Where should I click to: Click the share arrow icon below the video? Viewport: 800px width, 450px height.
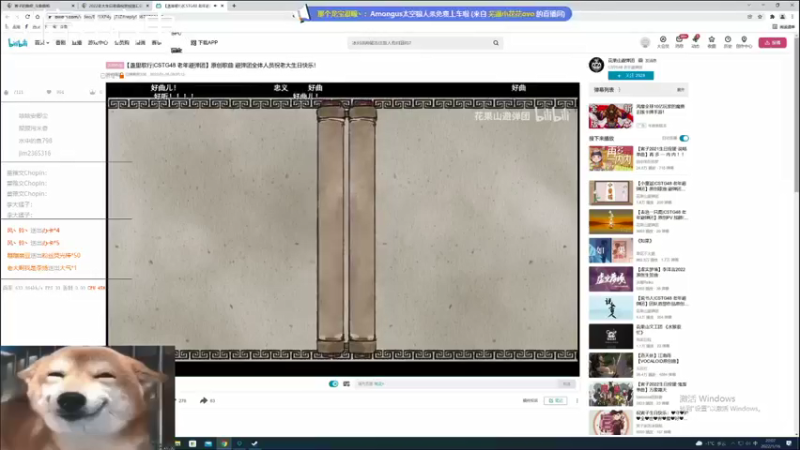tap(204, 401)
